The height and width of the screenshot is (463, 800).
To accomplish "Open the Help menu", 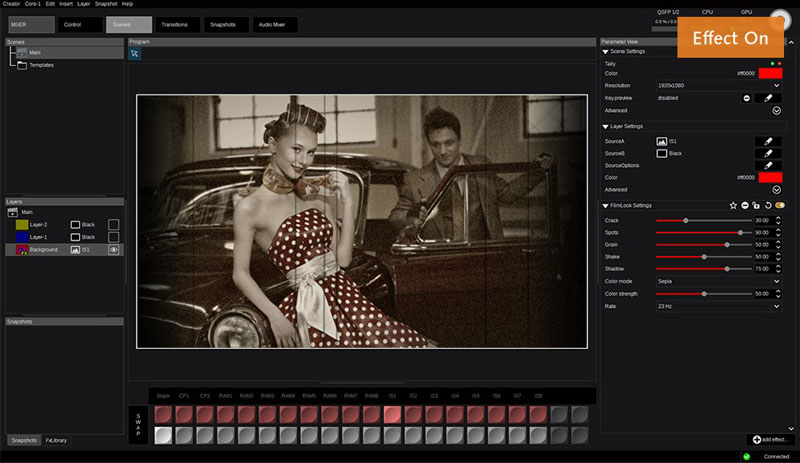I will point(127,4).
